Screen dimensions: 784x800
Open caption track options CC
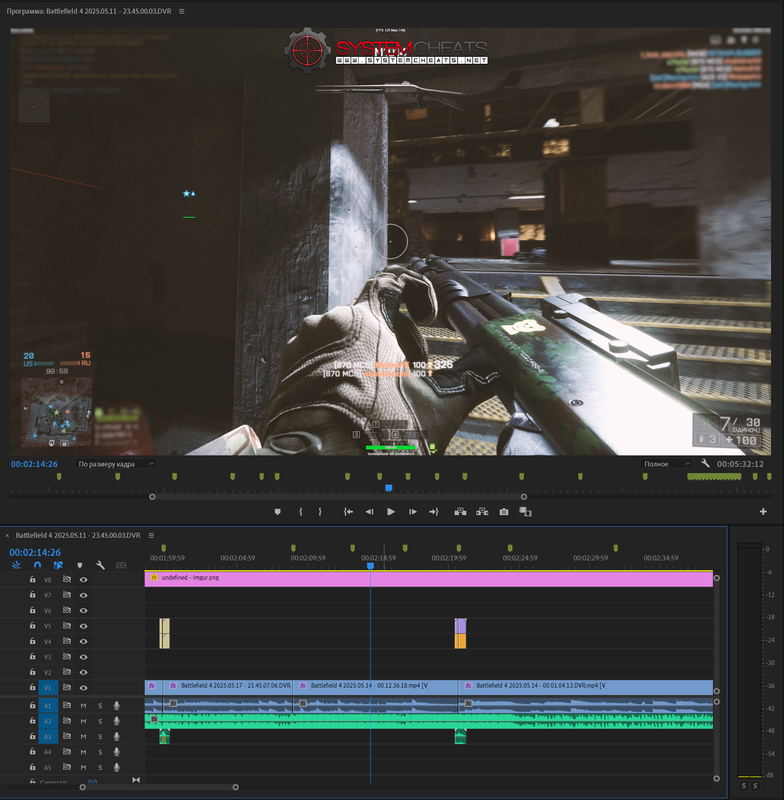tap(121, 565)
